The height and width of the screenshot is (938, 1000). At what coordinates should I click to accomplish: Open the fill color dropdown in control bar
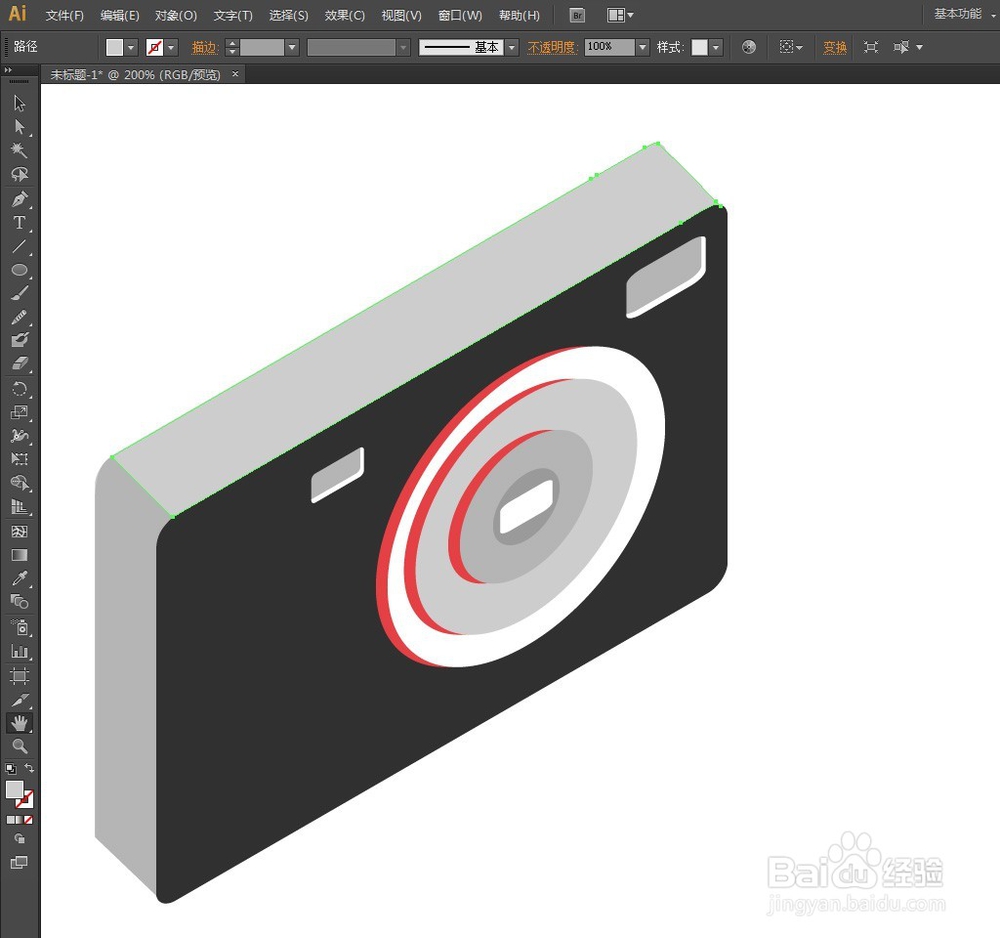pyautogui.click(x=131, y=47)
